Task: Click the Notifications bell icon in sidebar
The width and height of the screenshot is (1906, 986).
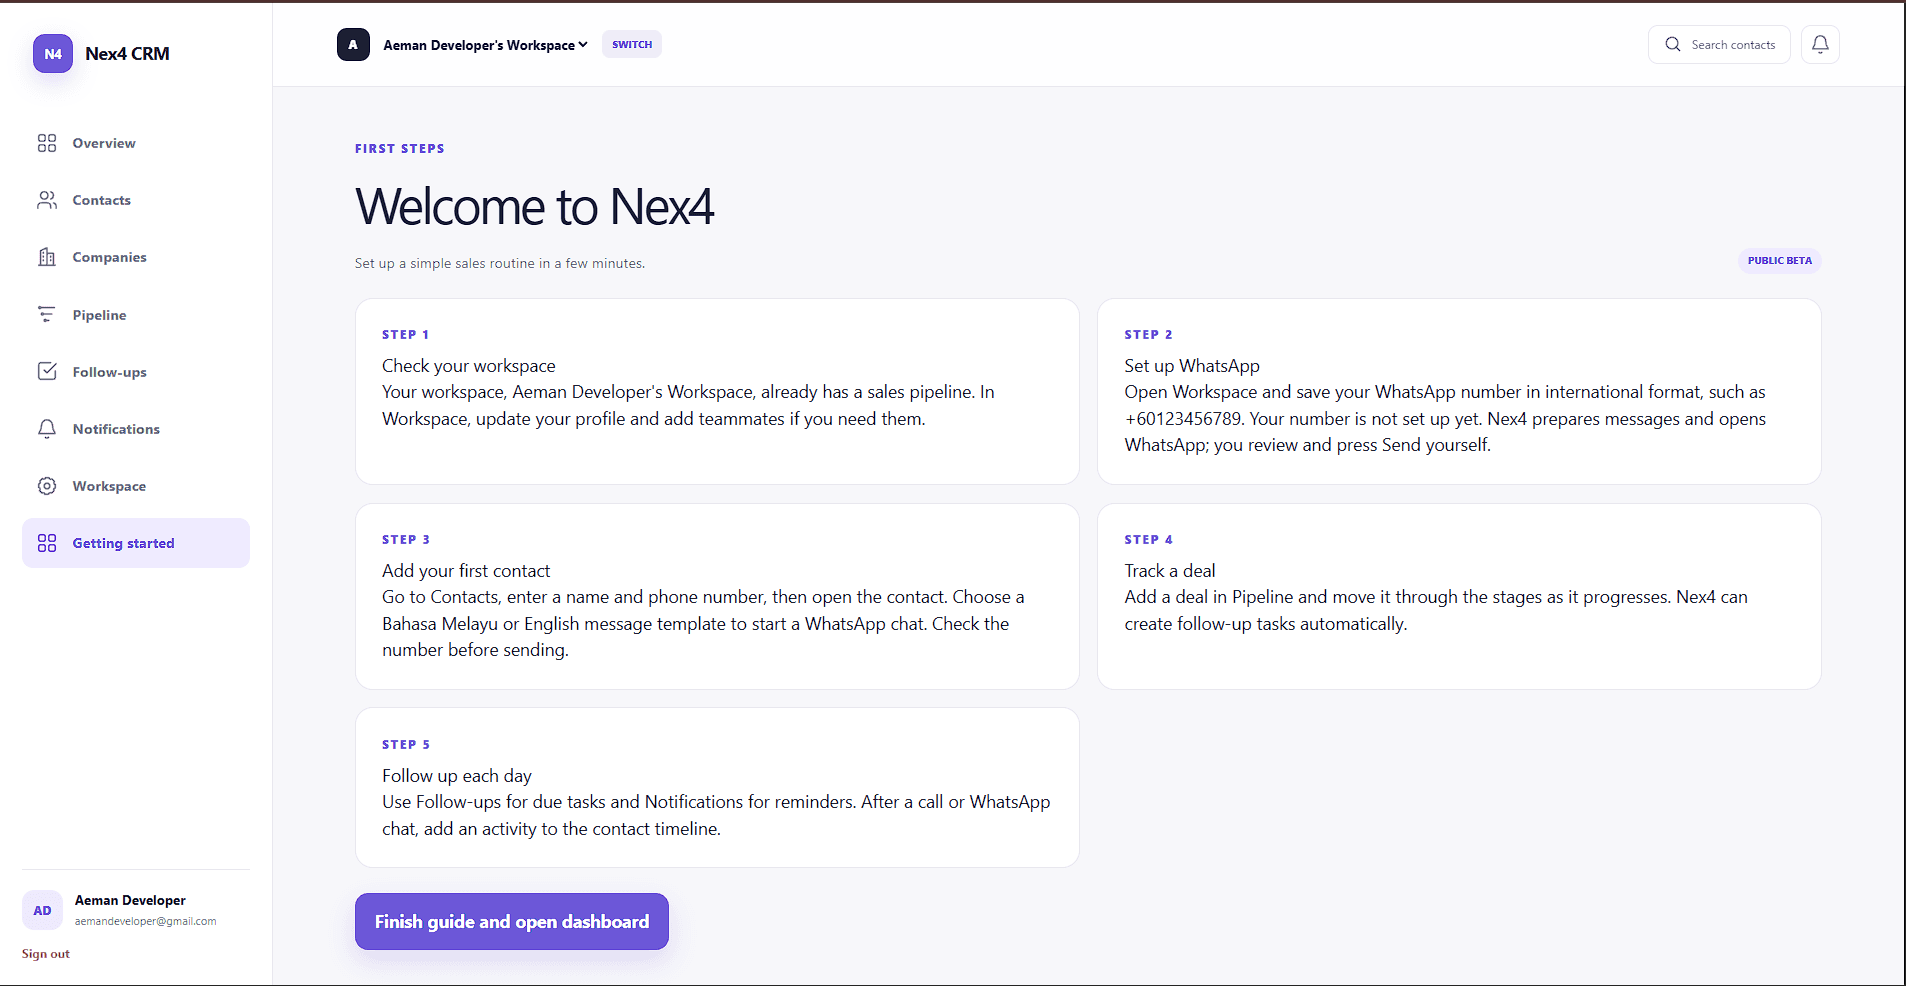Action: [x=47, y=429]
